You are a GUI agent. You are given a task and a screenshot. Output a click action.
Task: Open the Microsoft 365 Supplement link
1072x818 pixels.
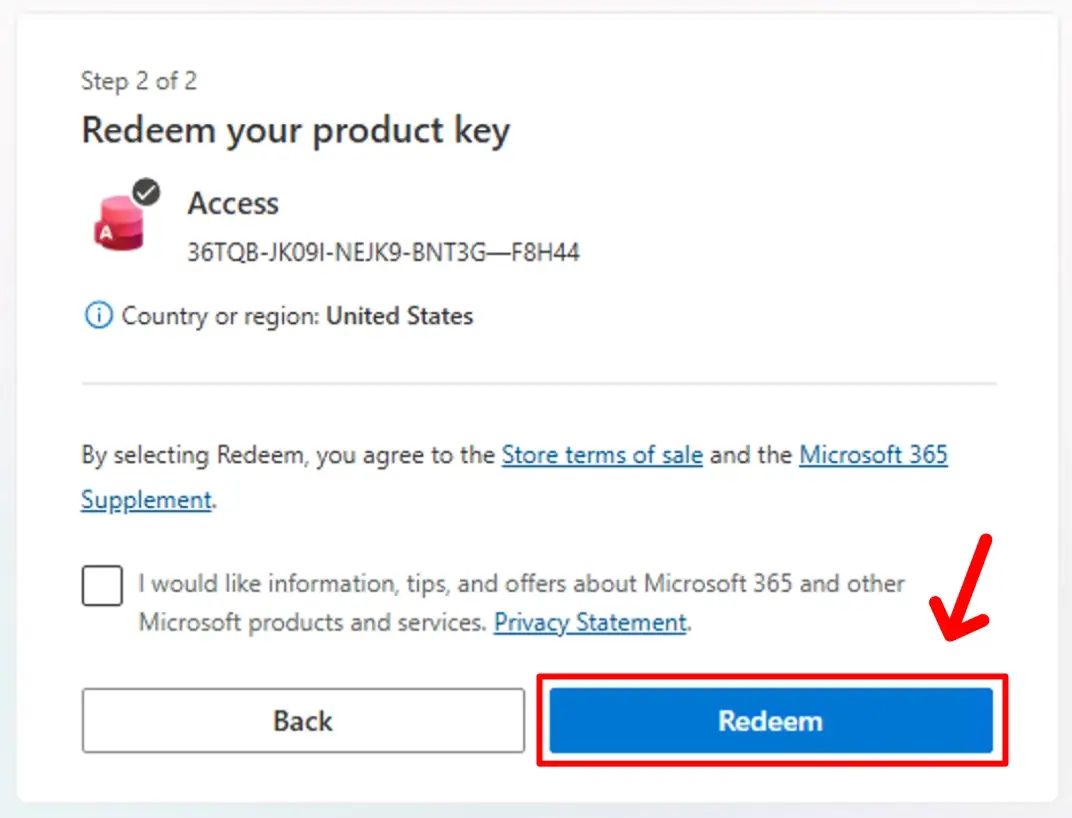(872, 456)
